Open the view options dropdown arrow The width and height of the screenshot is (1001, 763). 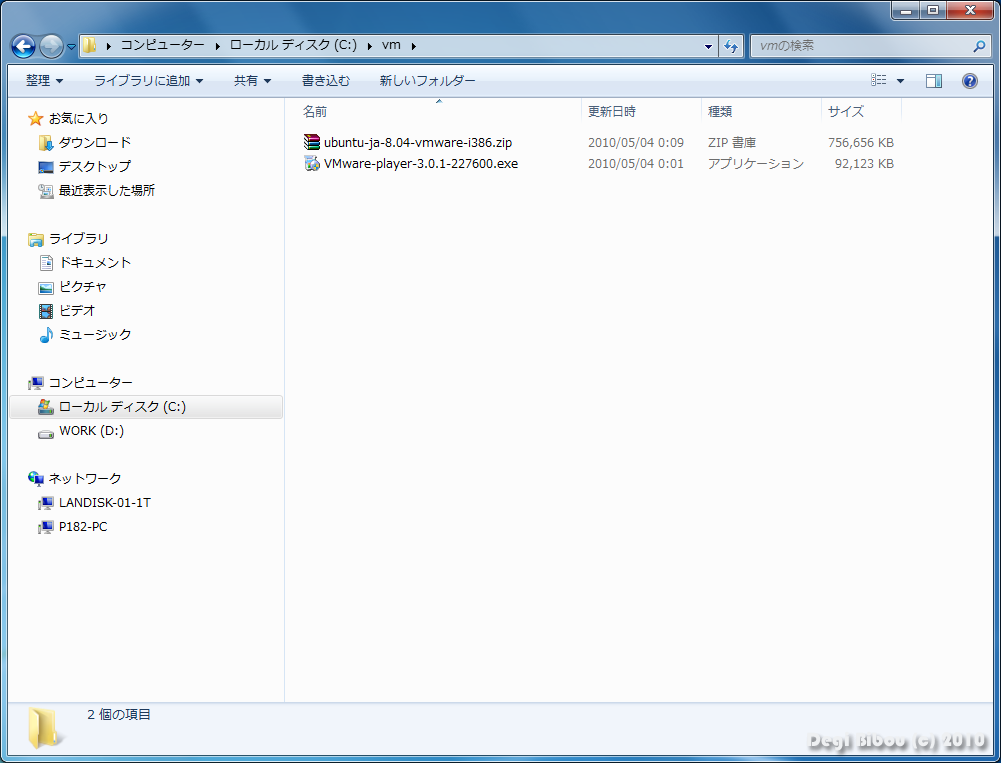[900, 81]
